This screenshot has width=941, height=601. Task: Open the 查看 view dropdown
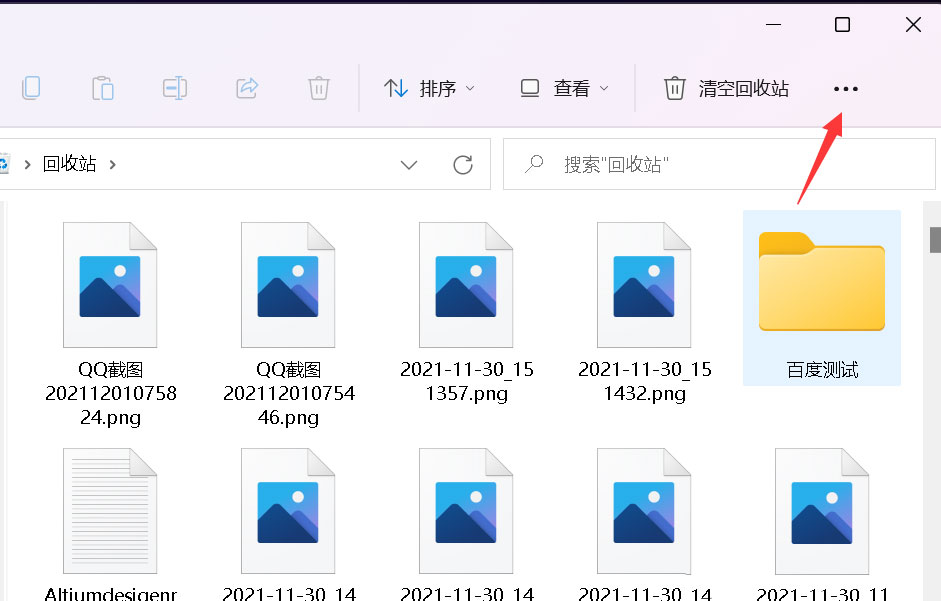565,88
